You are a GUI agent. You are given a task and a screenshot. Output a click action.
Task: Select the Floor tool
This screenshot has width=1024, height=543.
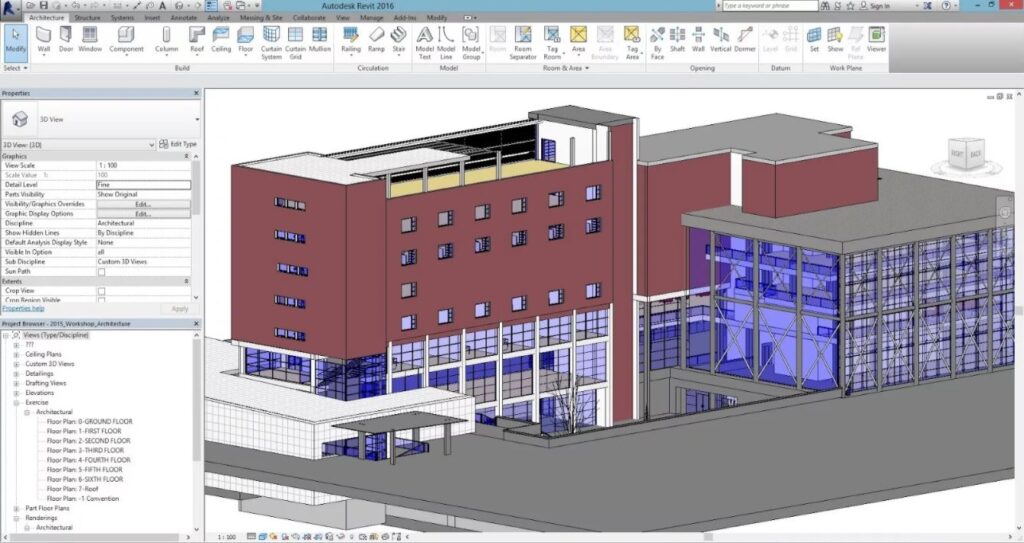[x=246, y=41]
